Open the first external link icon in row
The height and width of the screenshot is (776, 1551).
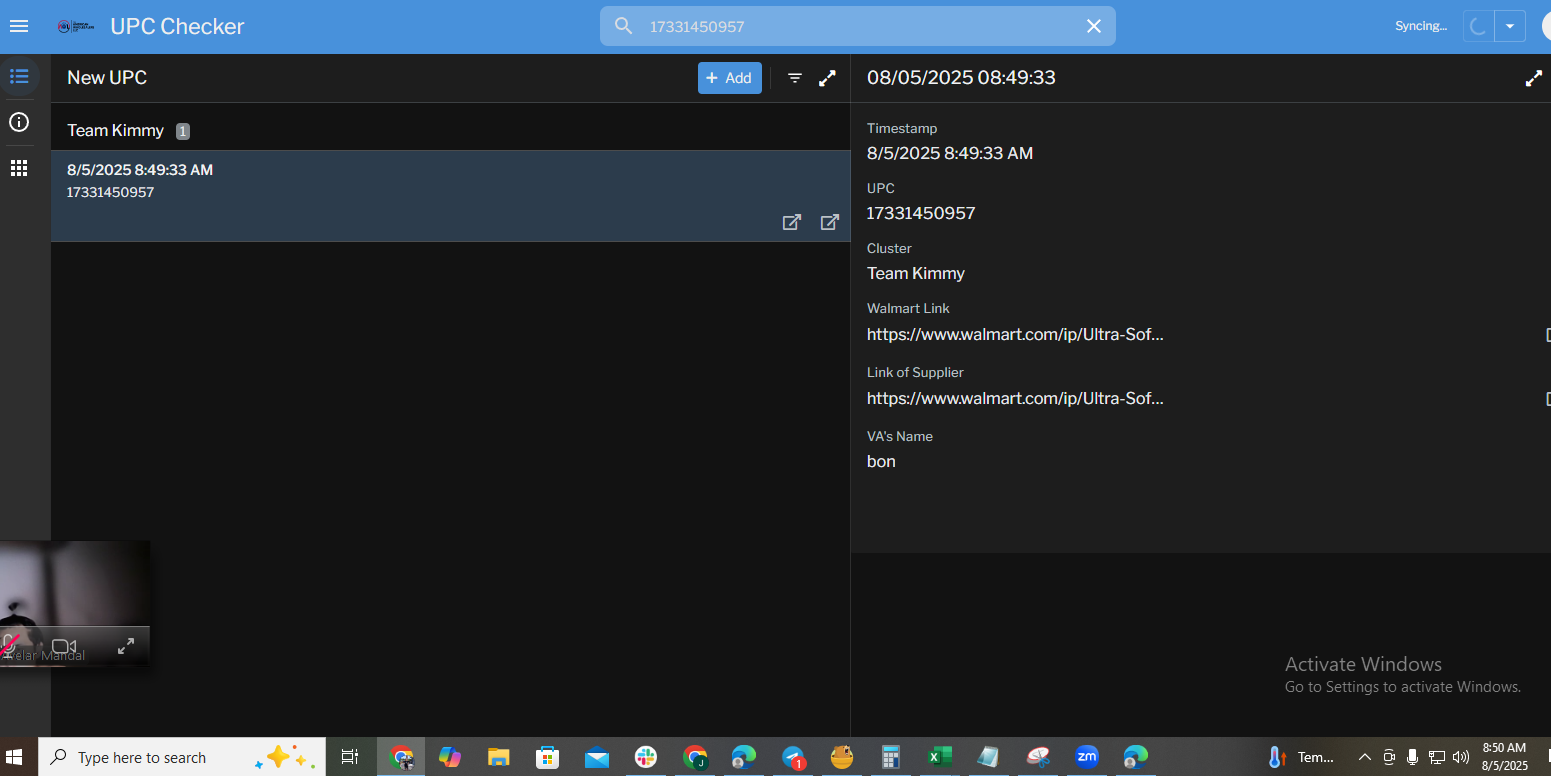(791, 222)
